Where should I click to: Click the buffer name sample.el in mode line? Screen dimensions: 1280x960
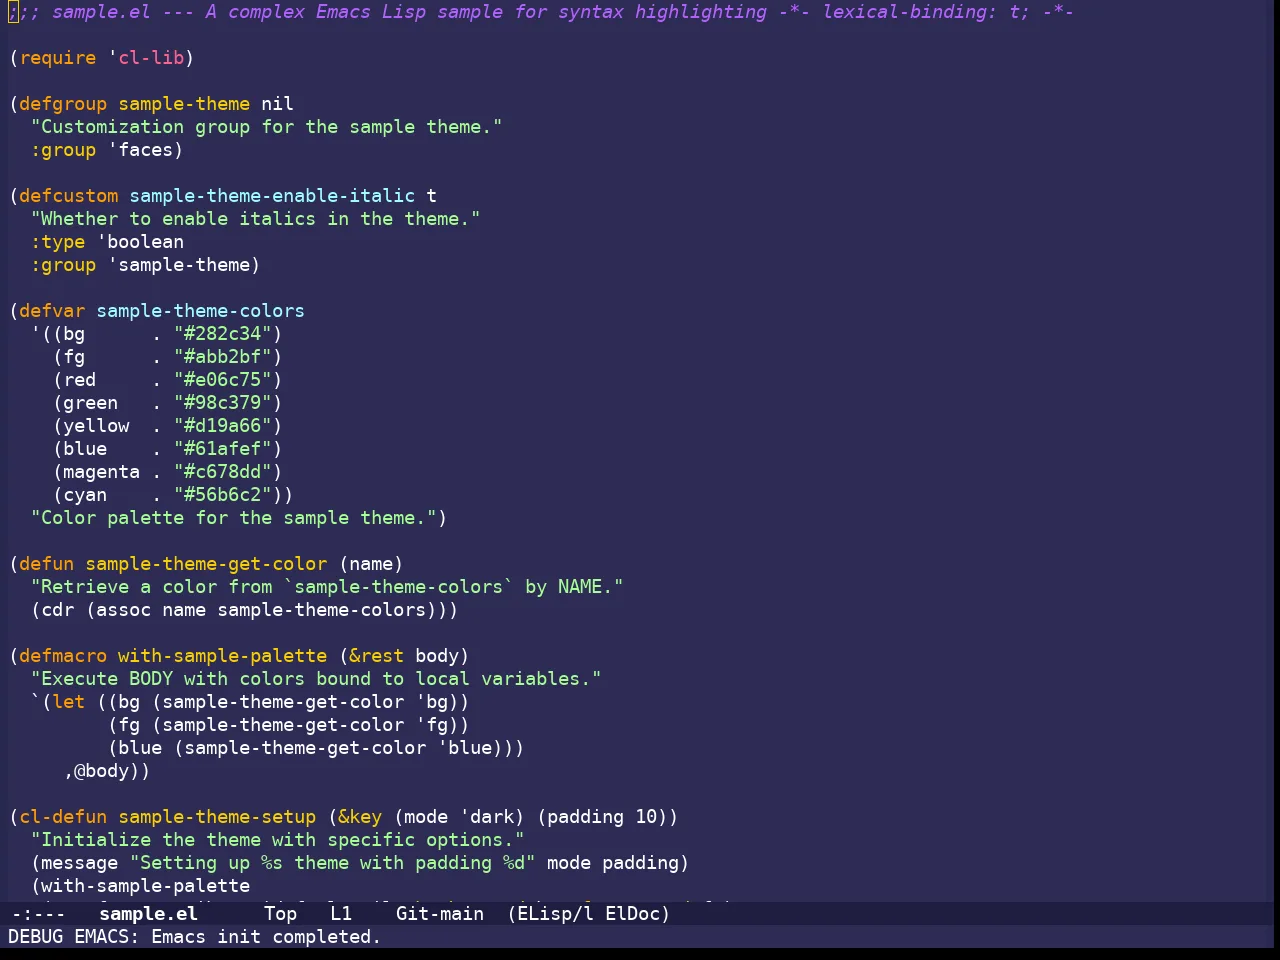click(148, 913)
